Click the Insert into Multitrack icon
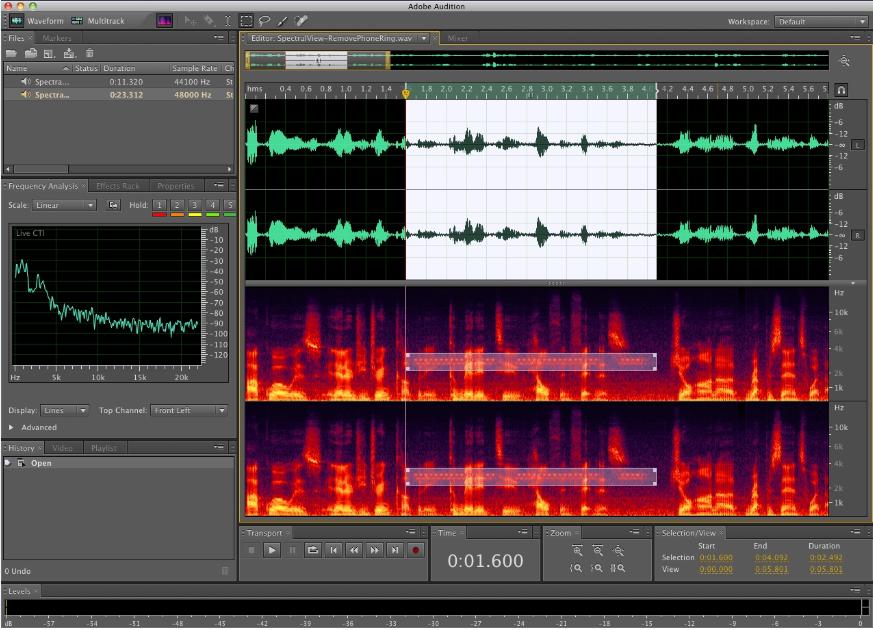This screenshot has height=630, width=873. point(69,53)
